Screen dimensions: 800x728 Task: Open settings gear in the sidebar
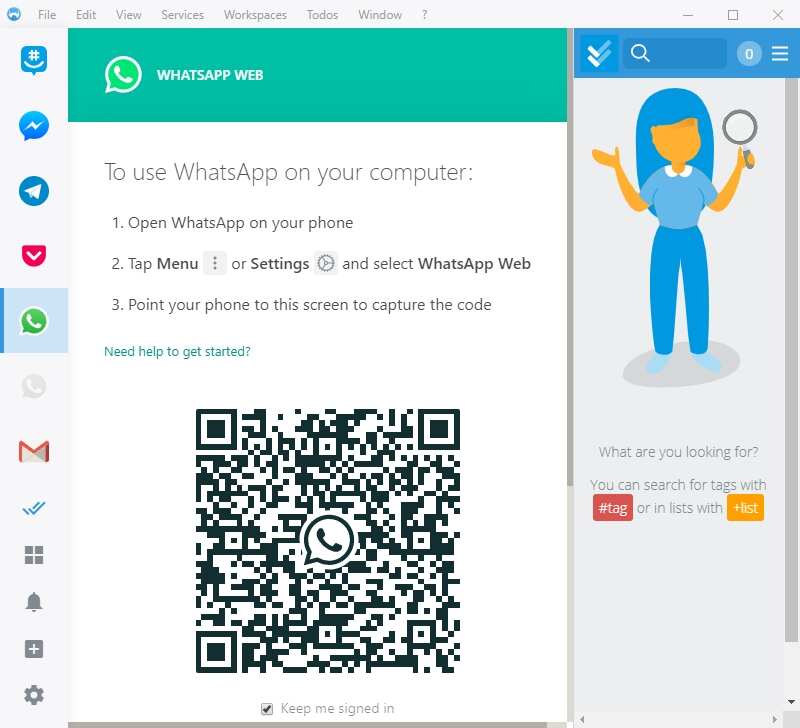click(x=33, y=695)
